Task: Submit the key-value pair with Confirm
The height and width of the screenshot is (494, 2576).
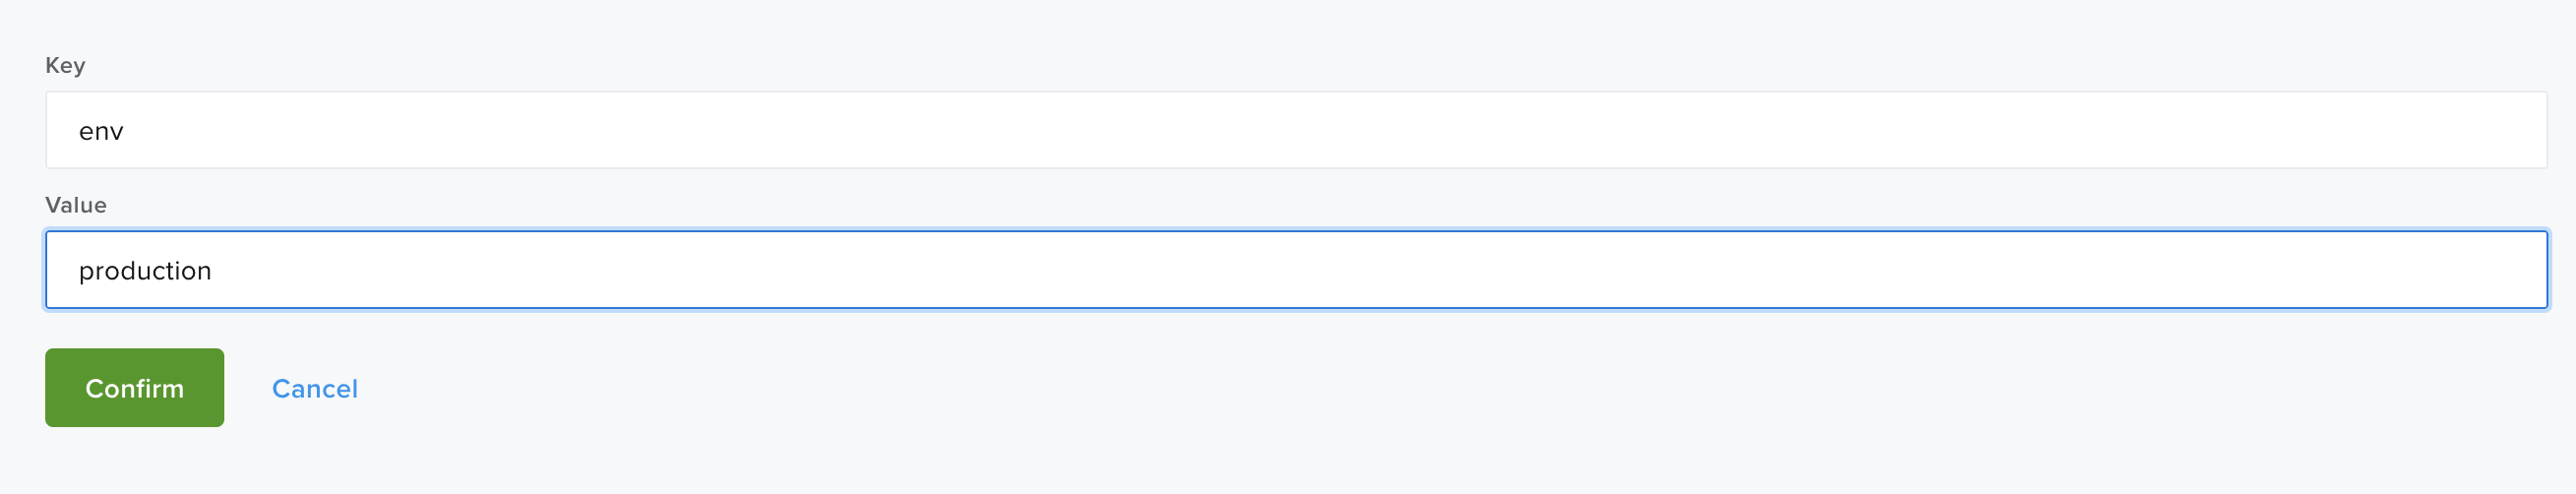Action: coord(134,388)
